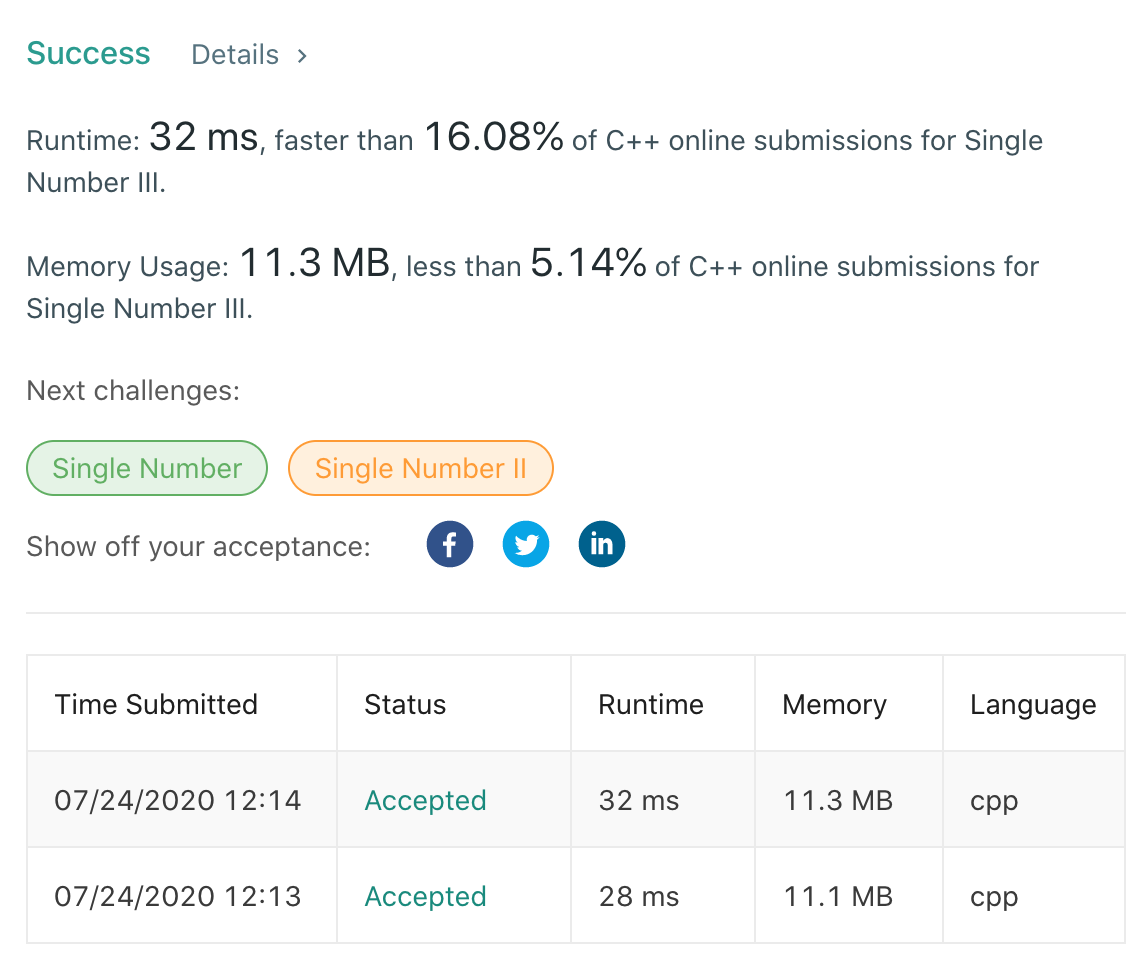Sort by the Status column header
Viewport: 1130px width, 964px height.
click(405, 704)
